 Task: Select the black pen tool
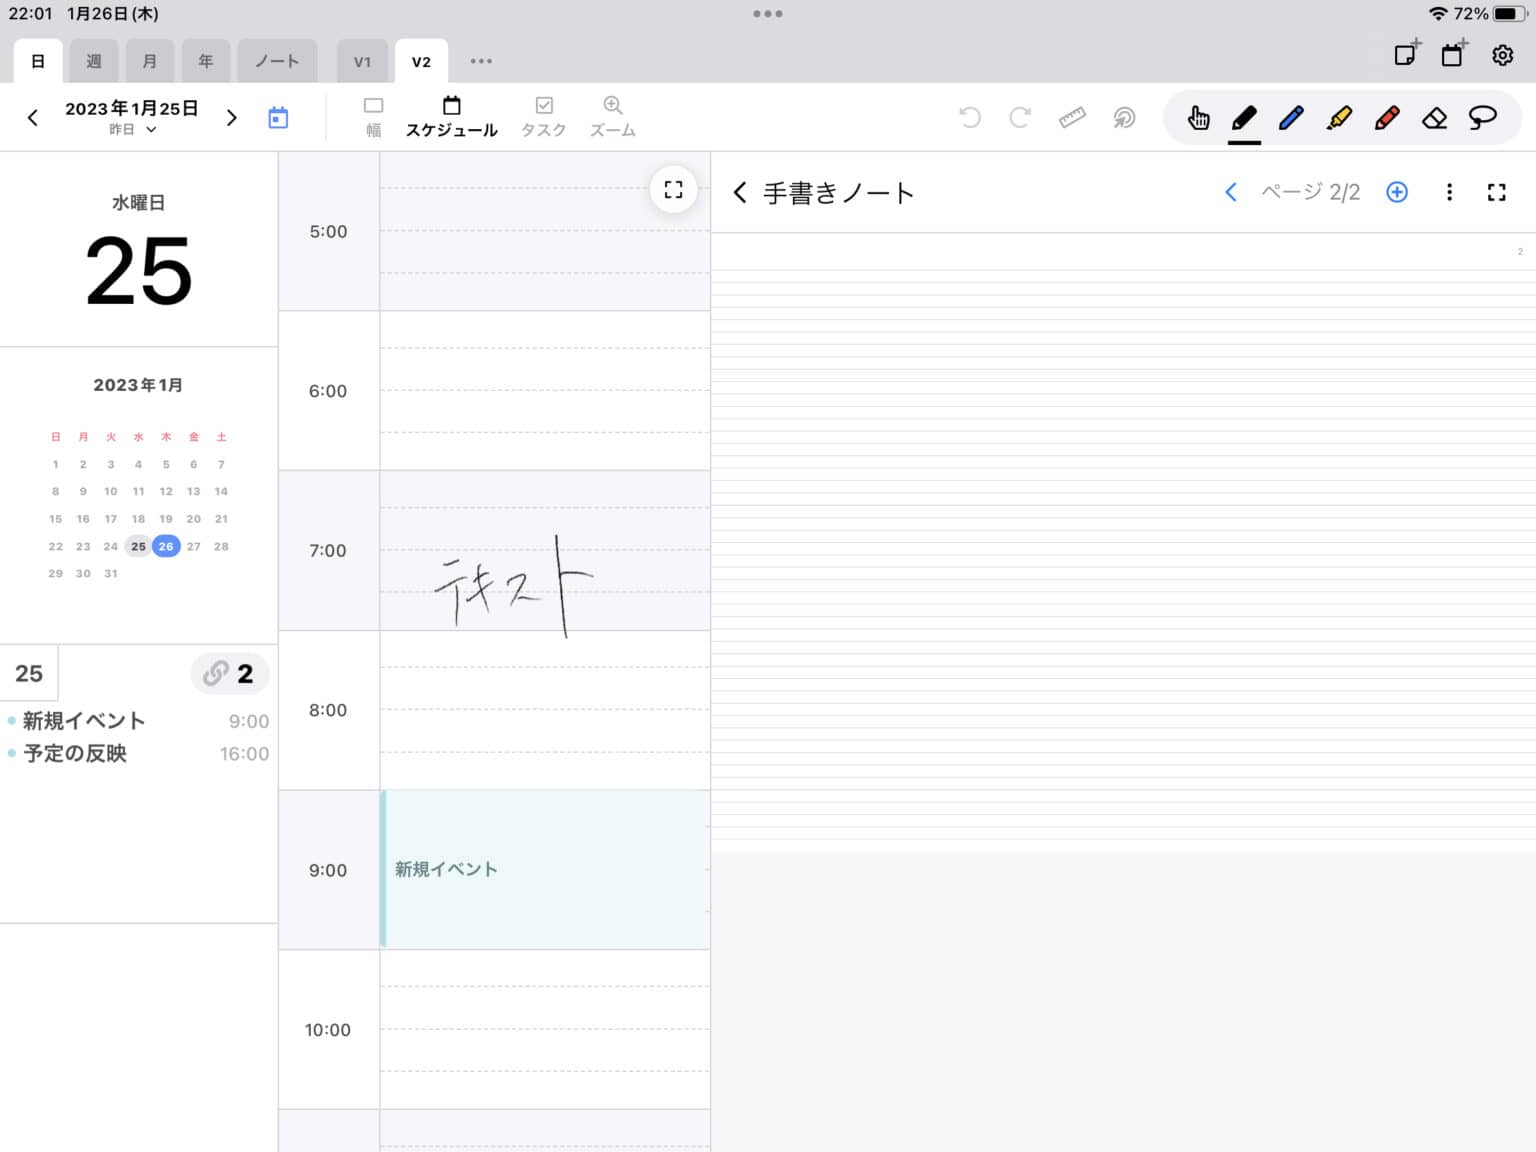[x=1243, y=117]
